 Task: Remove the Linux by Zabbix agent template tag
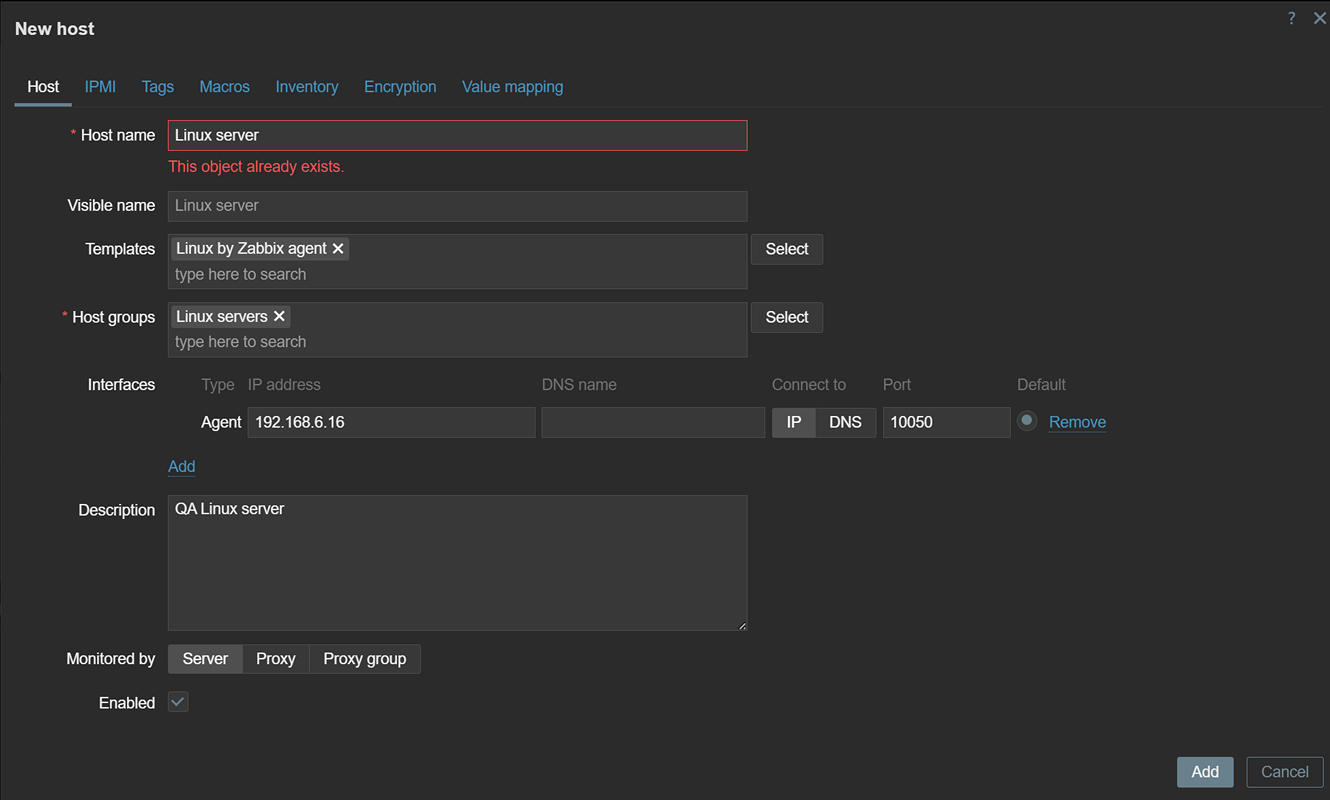tap(338, 249)
